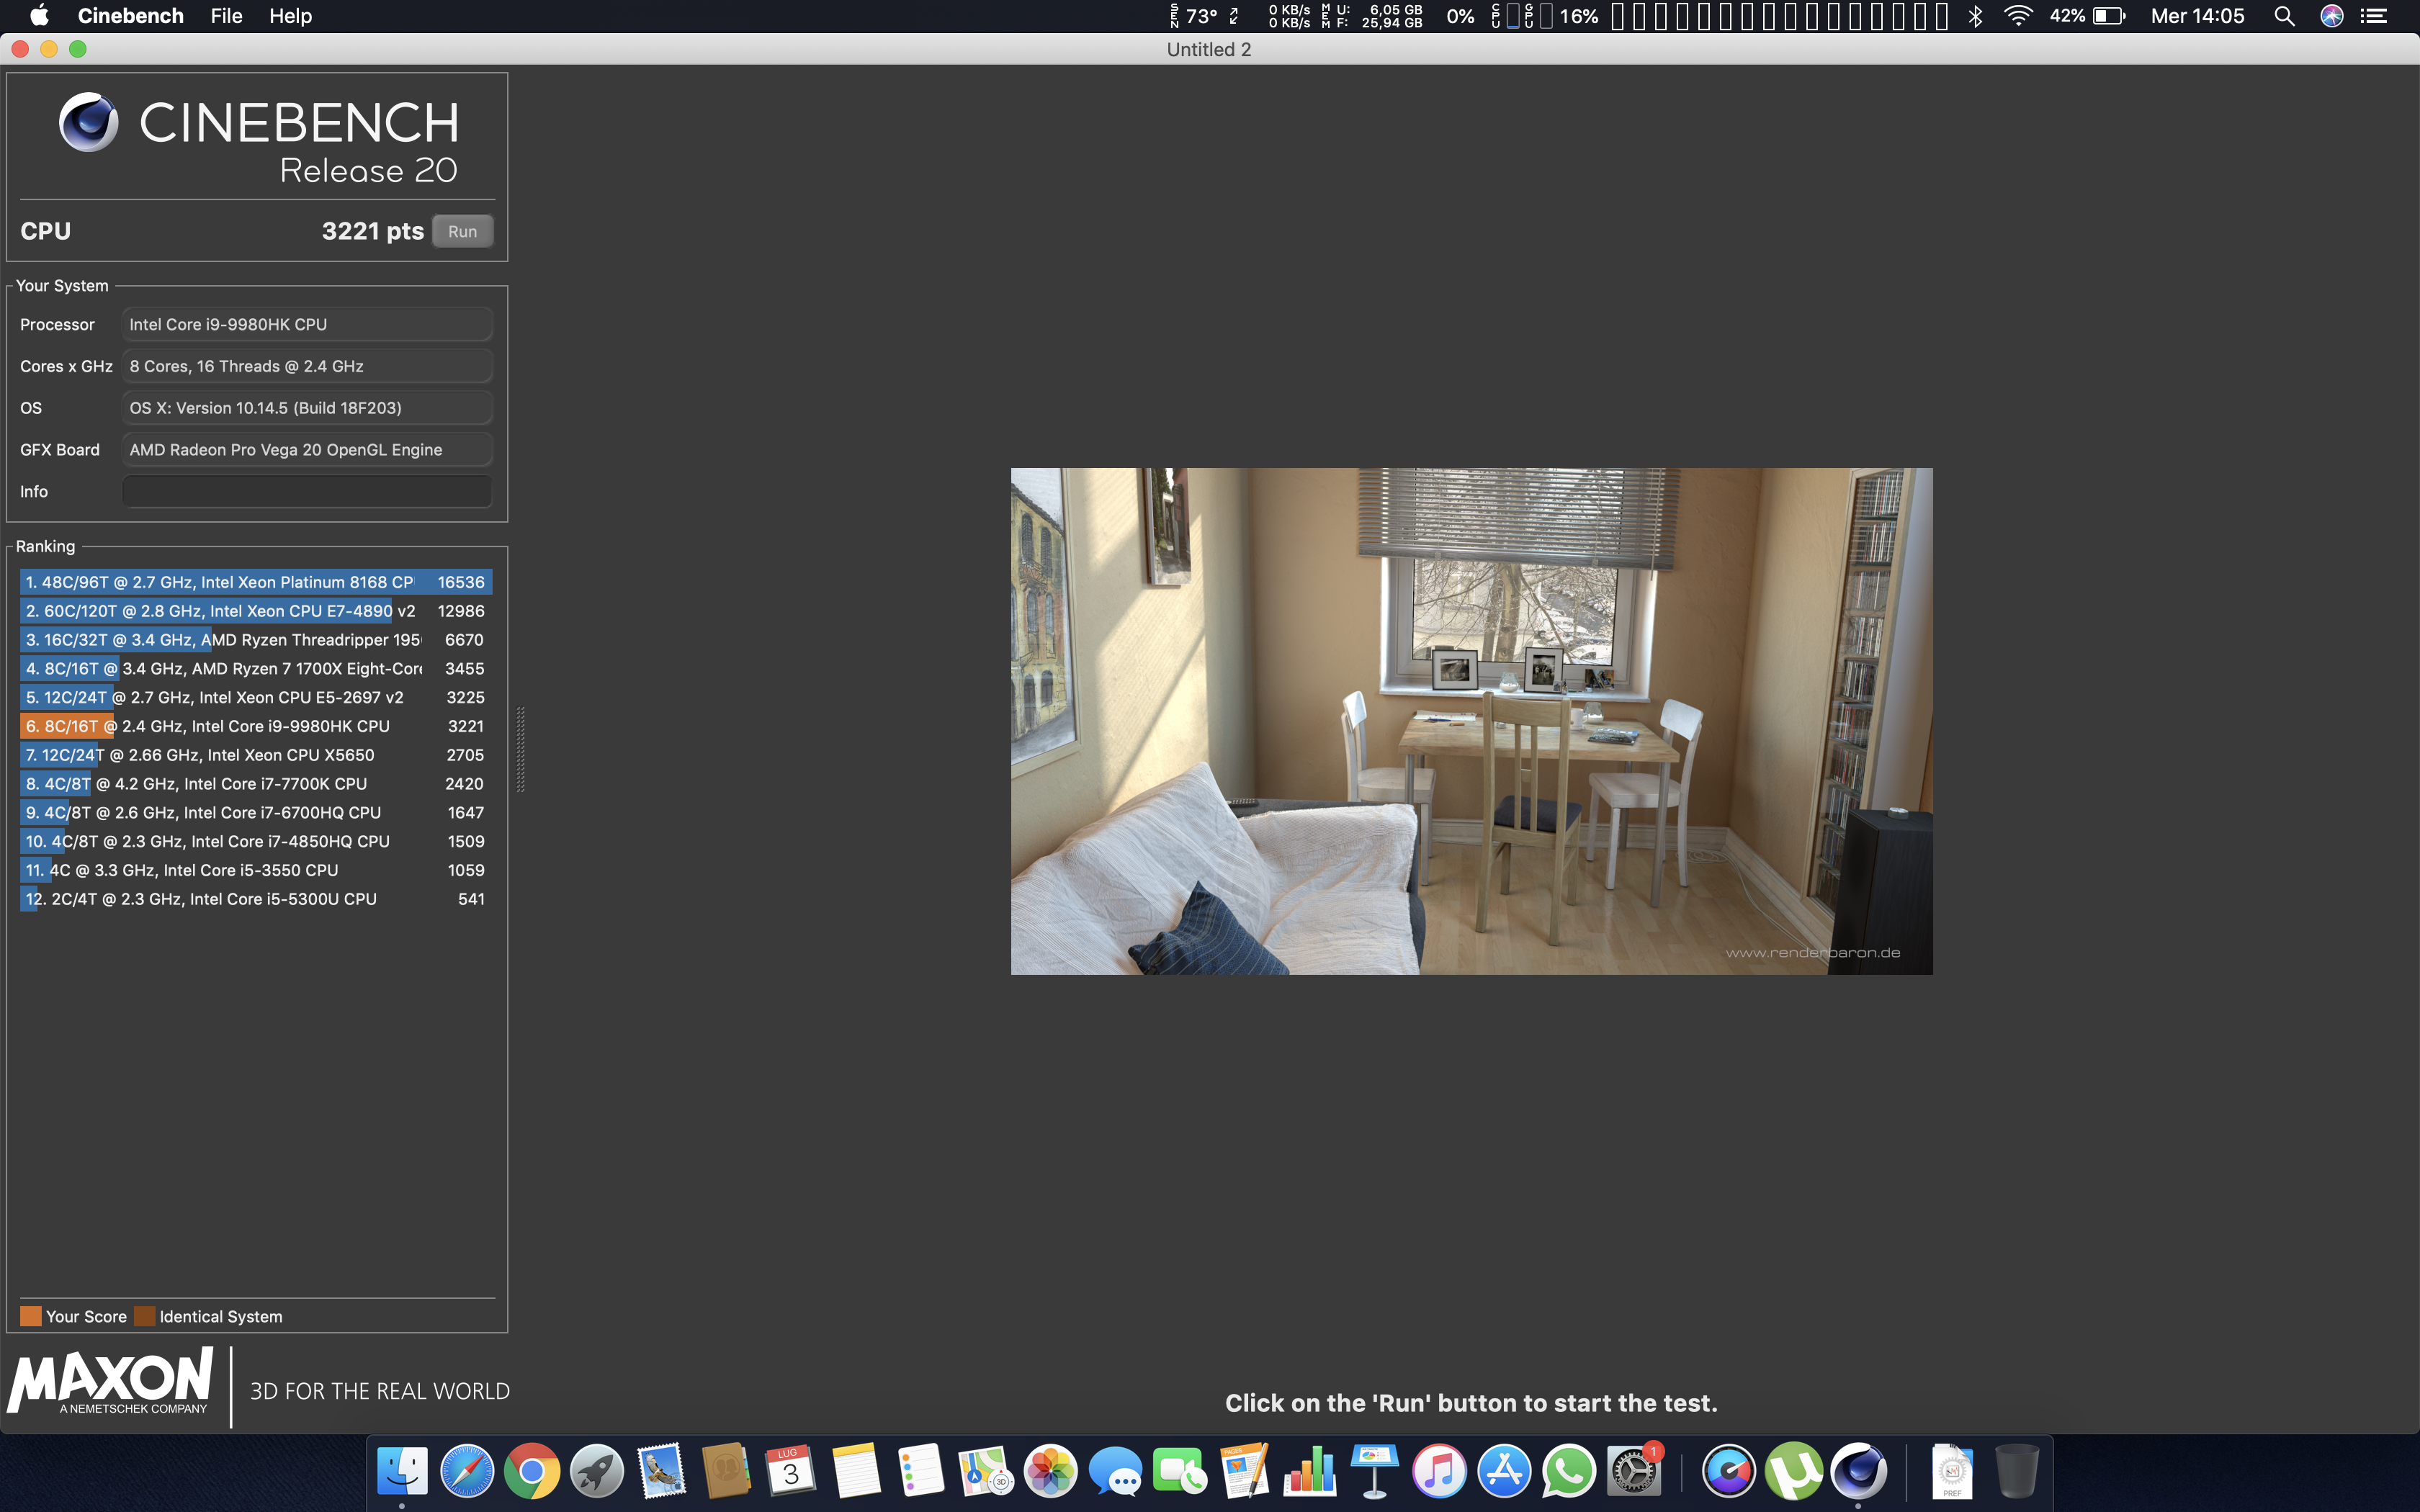This screenshot has width=2420, height=1512.
Task: Select ranking entry Intel Xeon Platinum 8168
Action: pyautogui.click(x=256, y=582)
